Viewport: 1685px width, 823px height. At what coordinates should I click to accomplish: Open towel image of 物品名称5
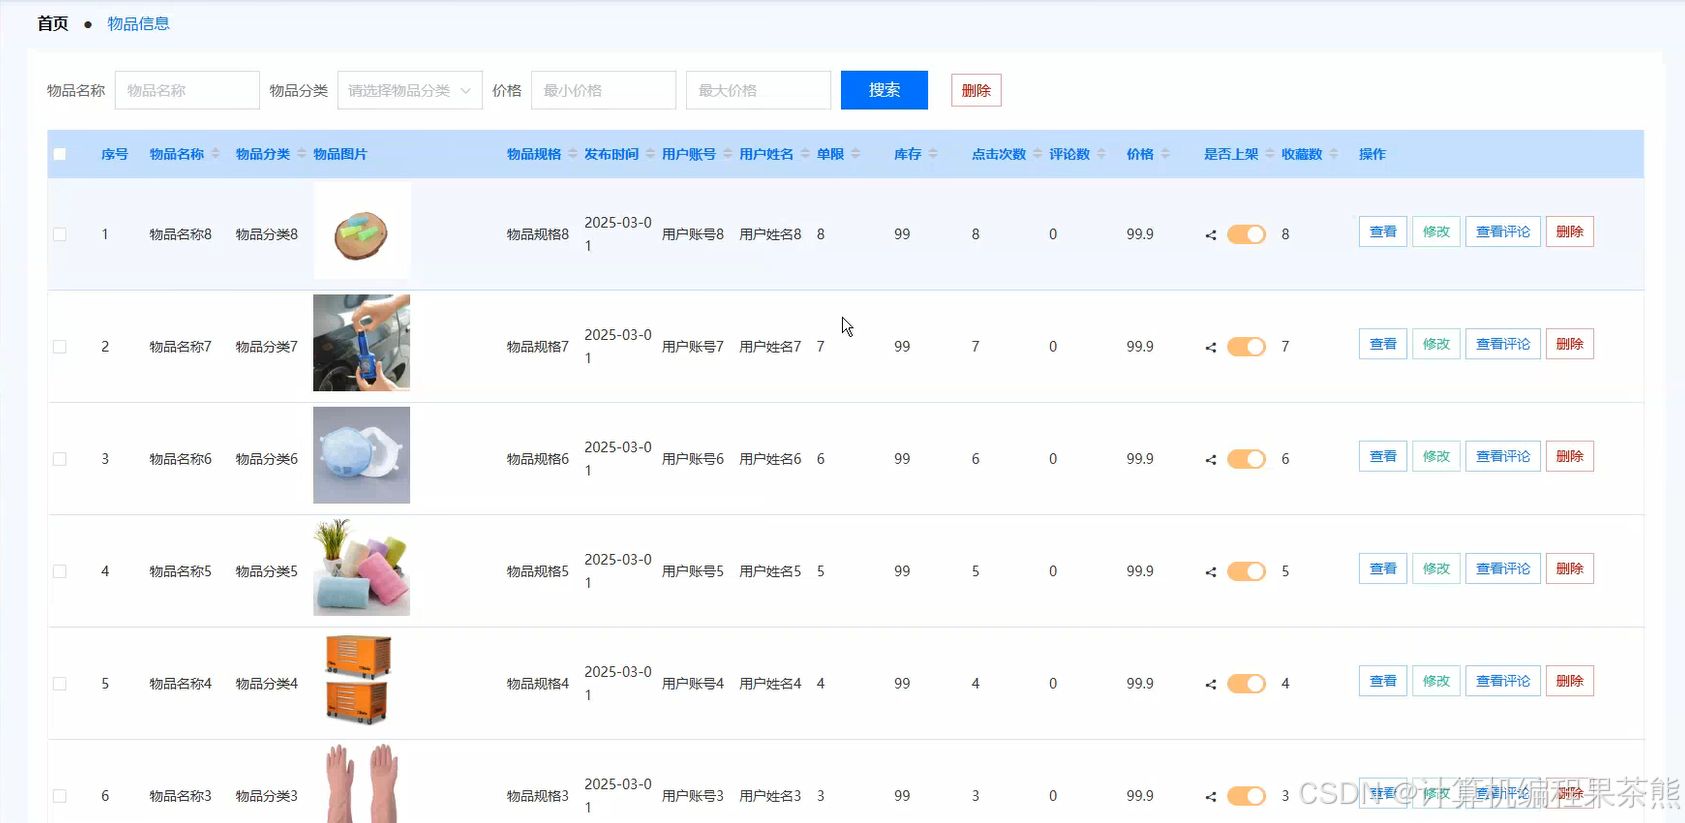tap(362, 567)
